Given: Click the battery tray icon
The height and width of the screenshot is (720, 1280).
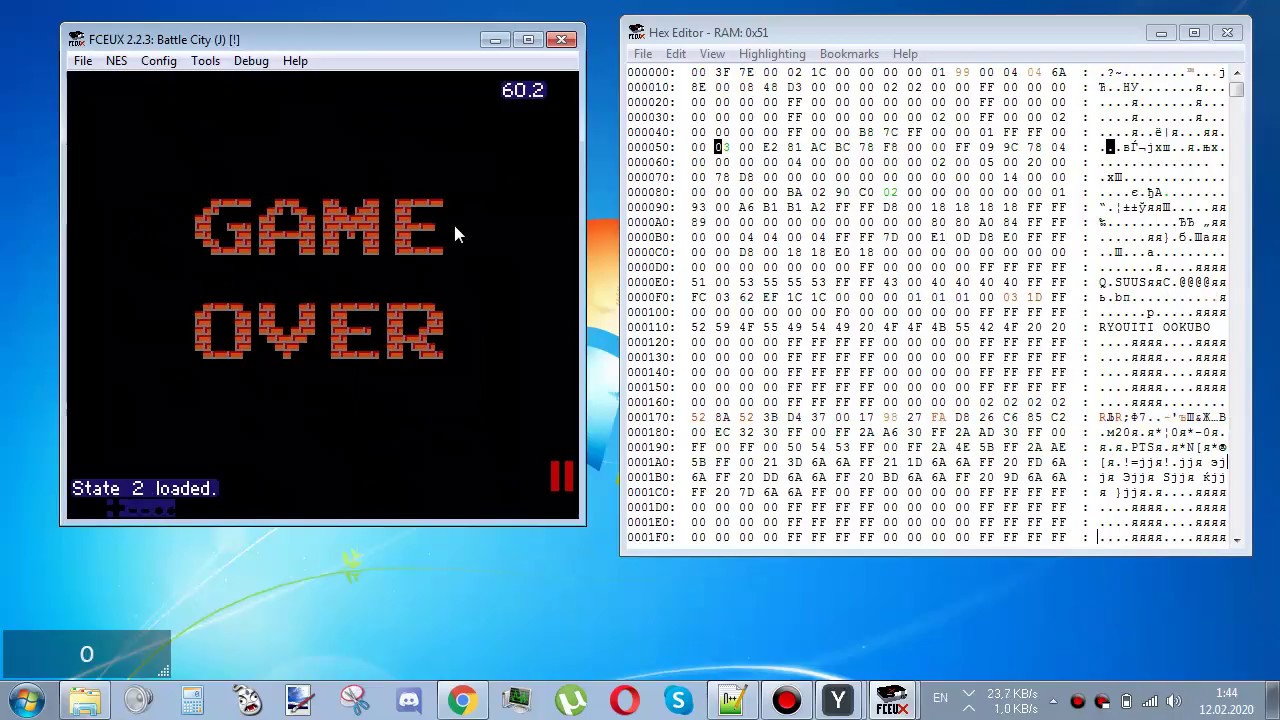Looking at the screenshot, I should (x=1127, y=701).
